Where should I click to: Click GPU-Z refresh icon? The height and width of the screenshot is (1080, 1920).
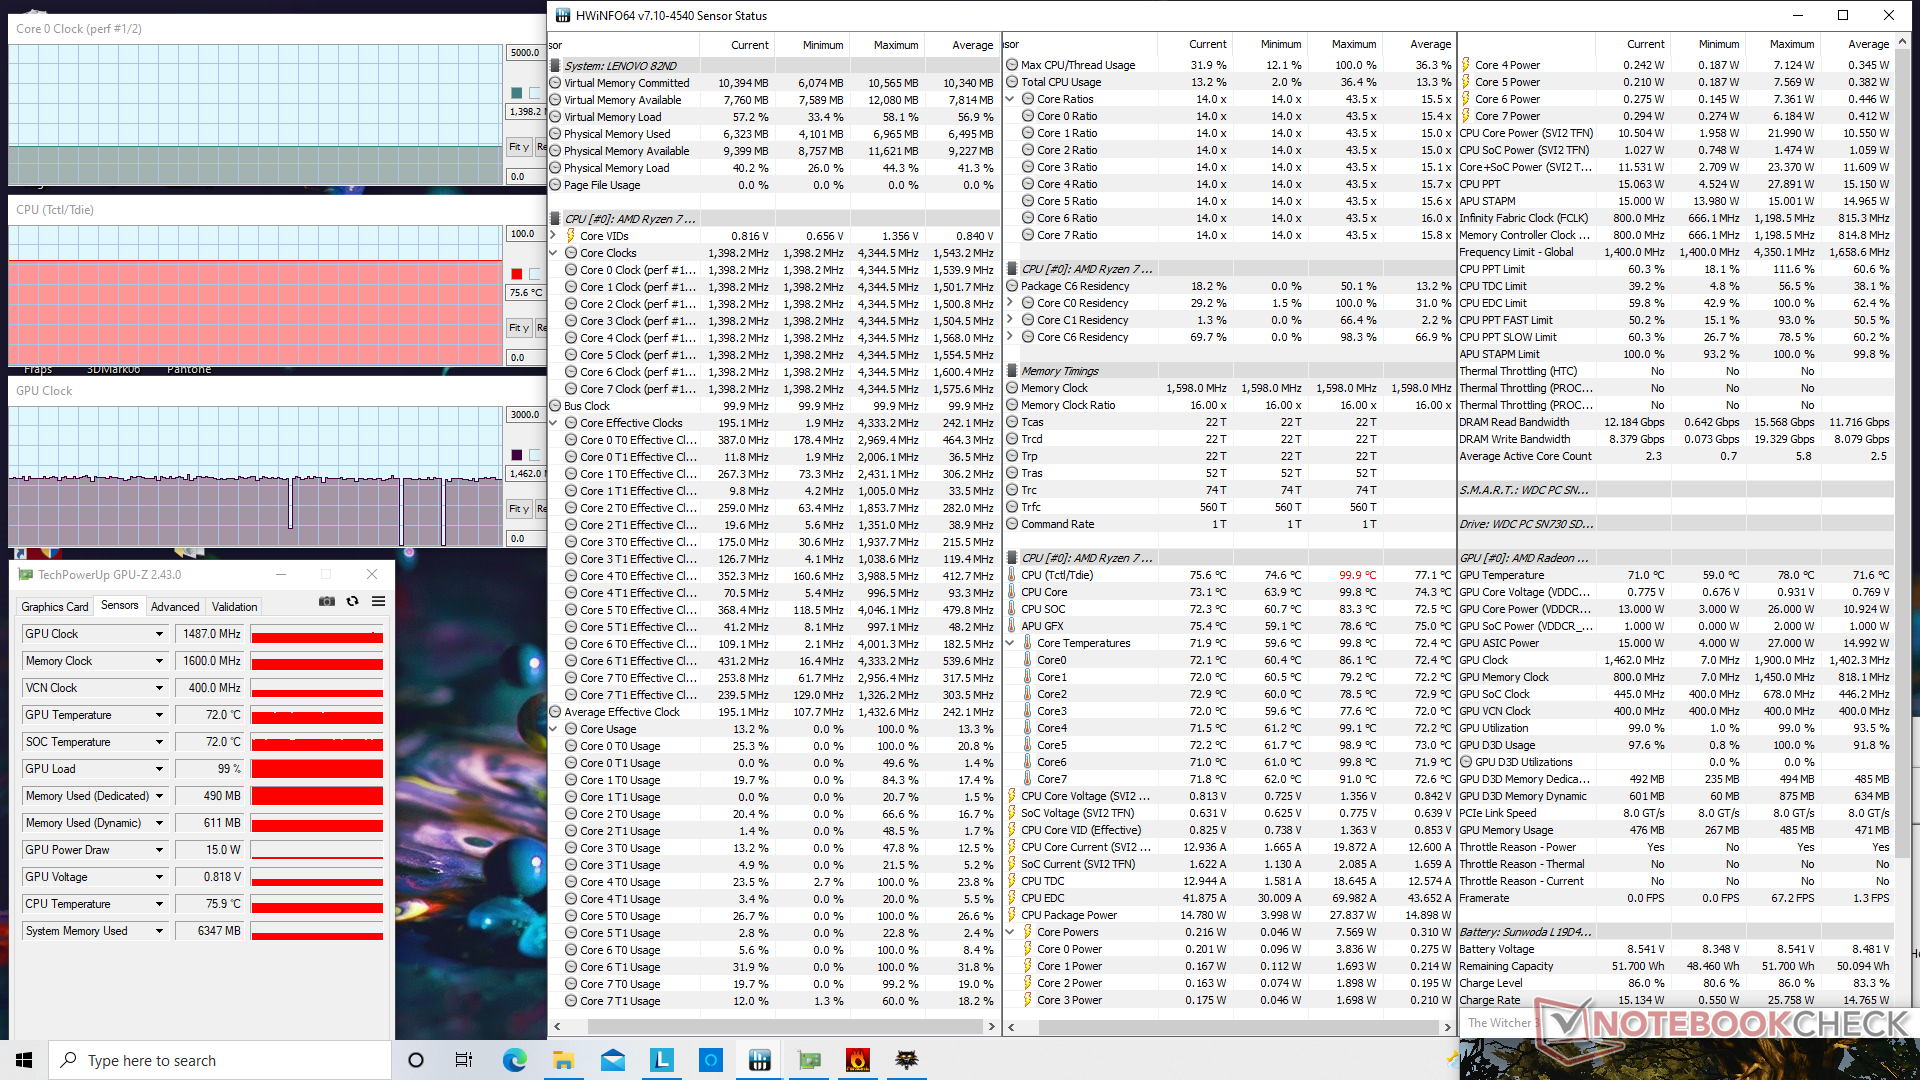[x=352, y=601]
